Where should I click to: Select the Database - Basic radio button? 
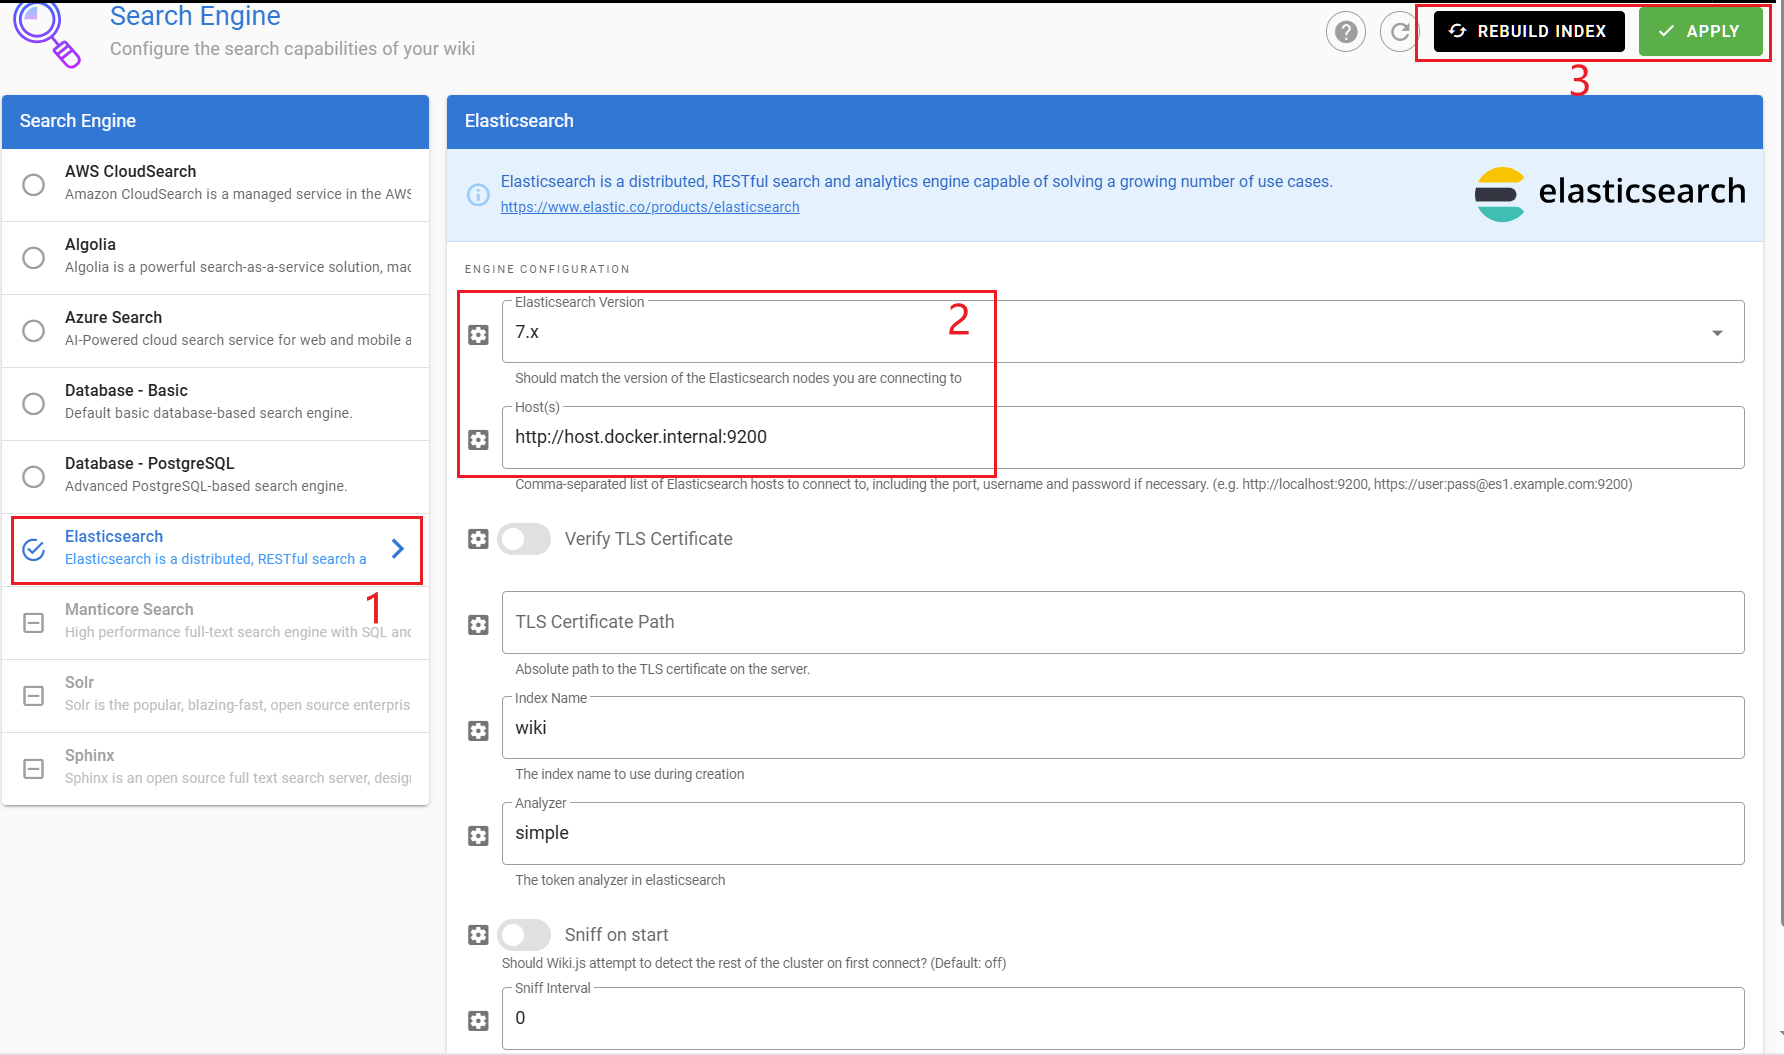33,403
